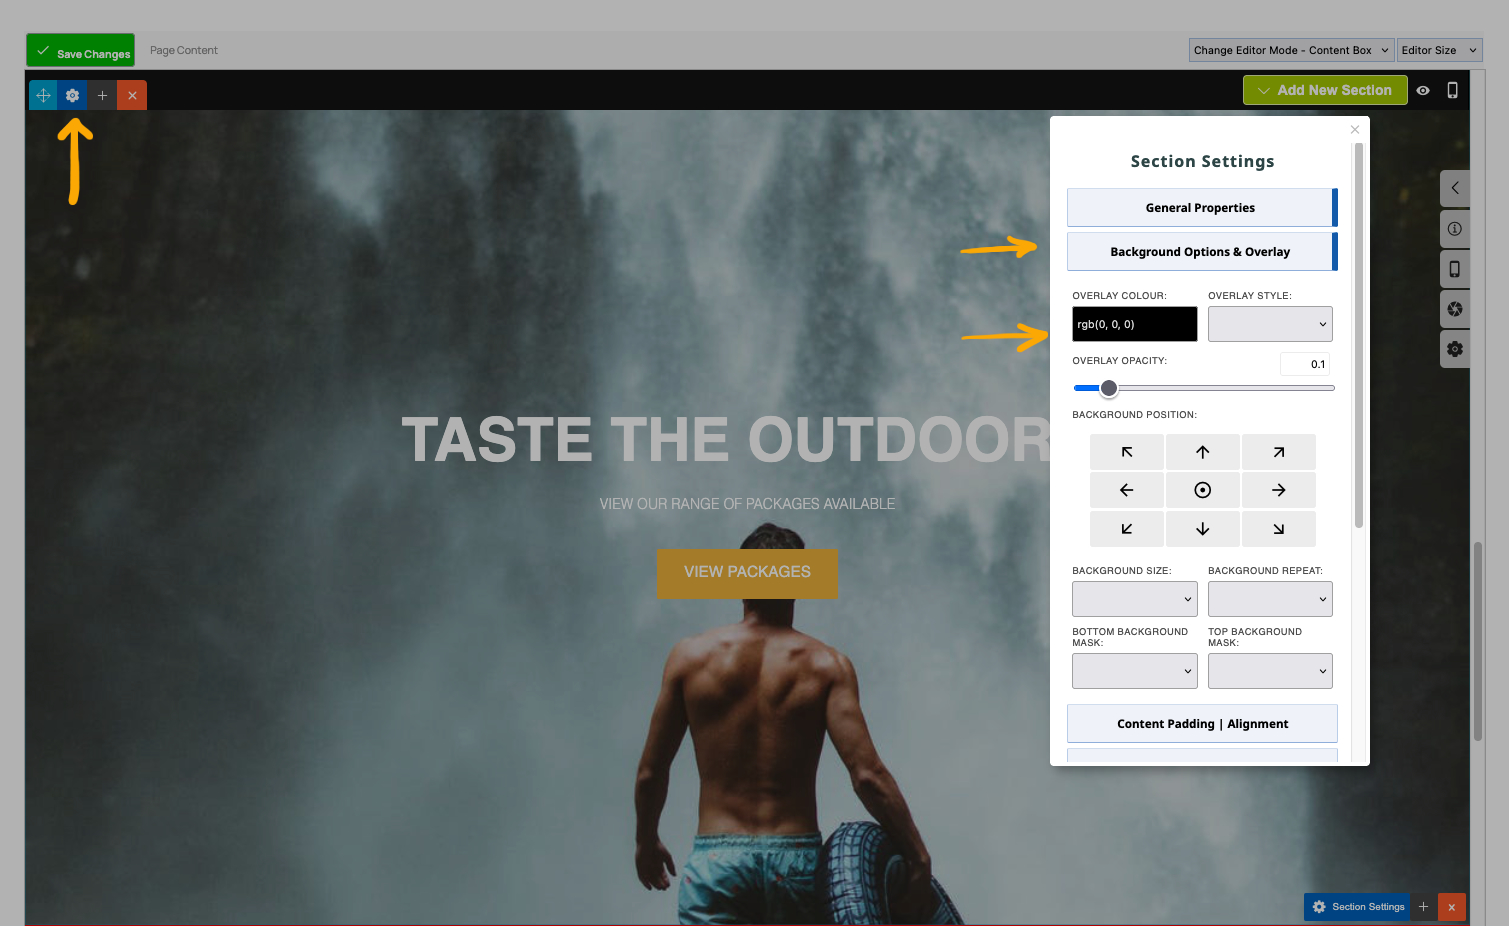Click the camera shutter icon in right sidebar
The width and height of the screenshot is (1509, 926).
click(1454, 309)
